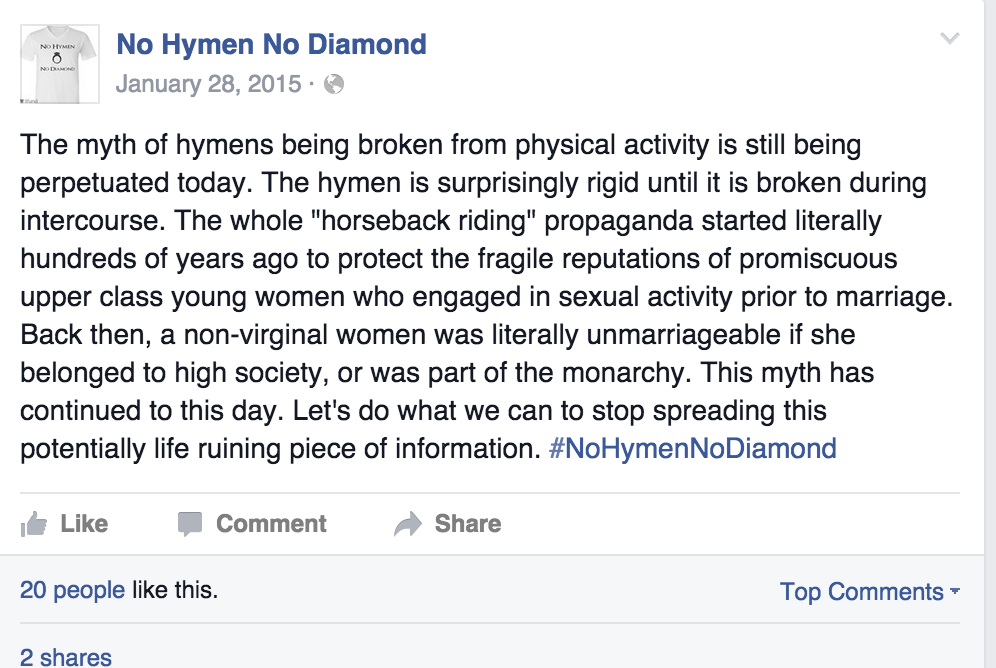The width and height of the screenshot is (996, 668).
Task: Click the post body paragraph text
Action: (487, 297)
